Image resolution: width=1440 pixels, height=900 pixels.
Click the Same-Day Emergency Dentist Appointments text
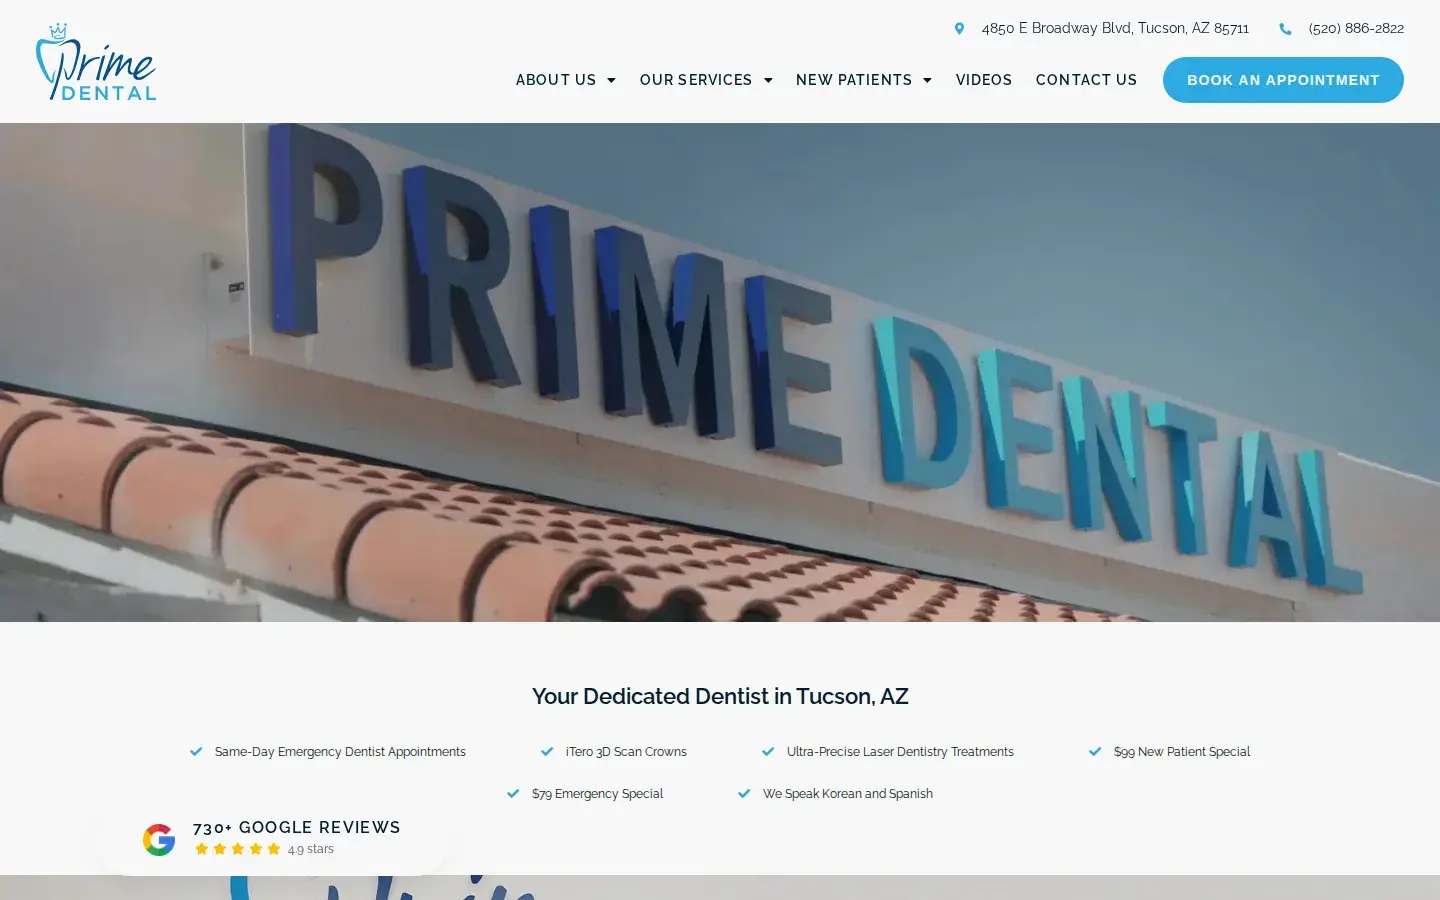pyautogui.click(x=340, y=752)
